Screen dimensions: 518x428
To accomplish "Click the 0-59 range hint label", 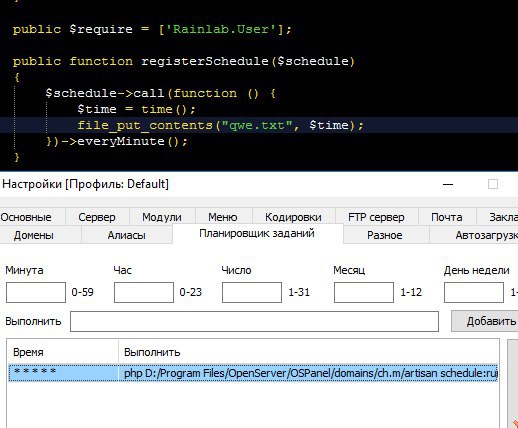I will coord(82,292).
